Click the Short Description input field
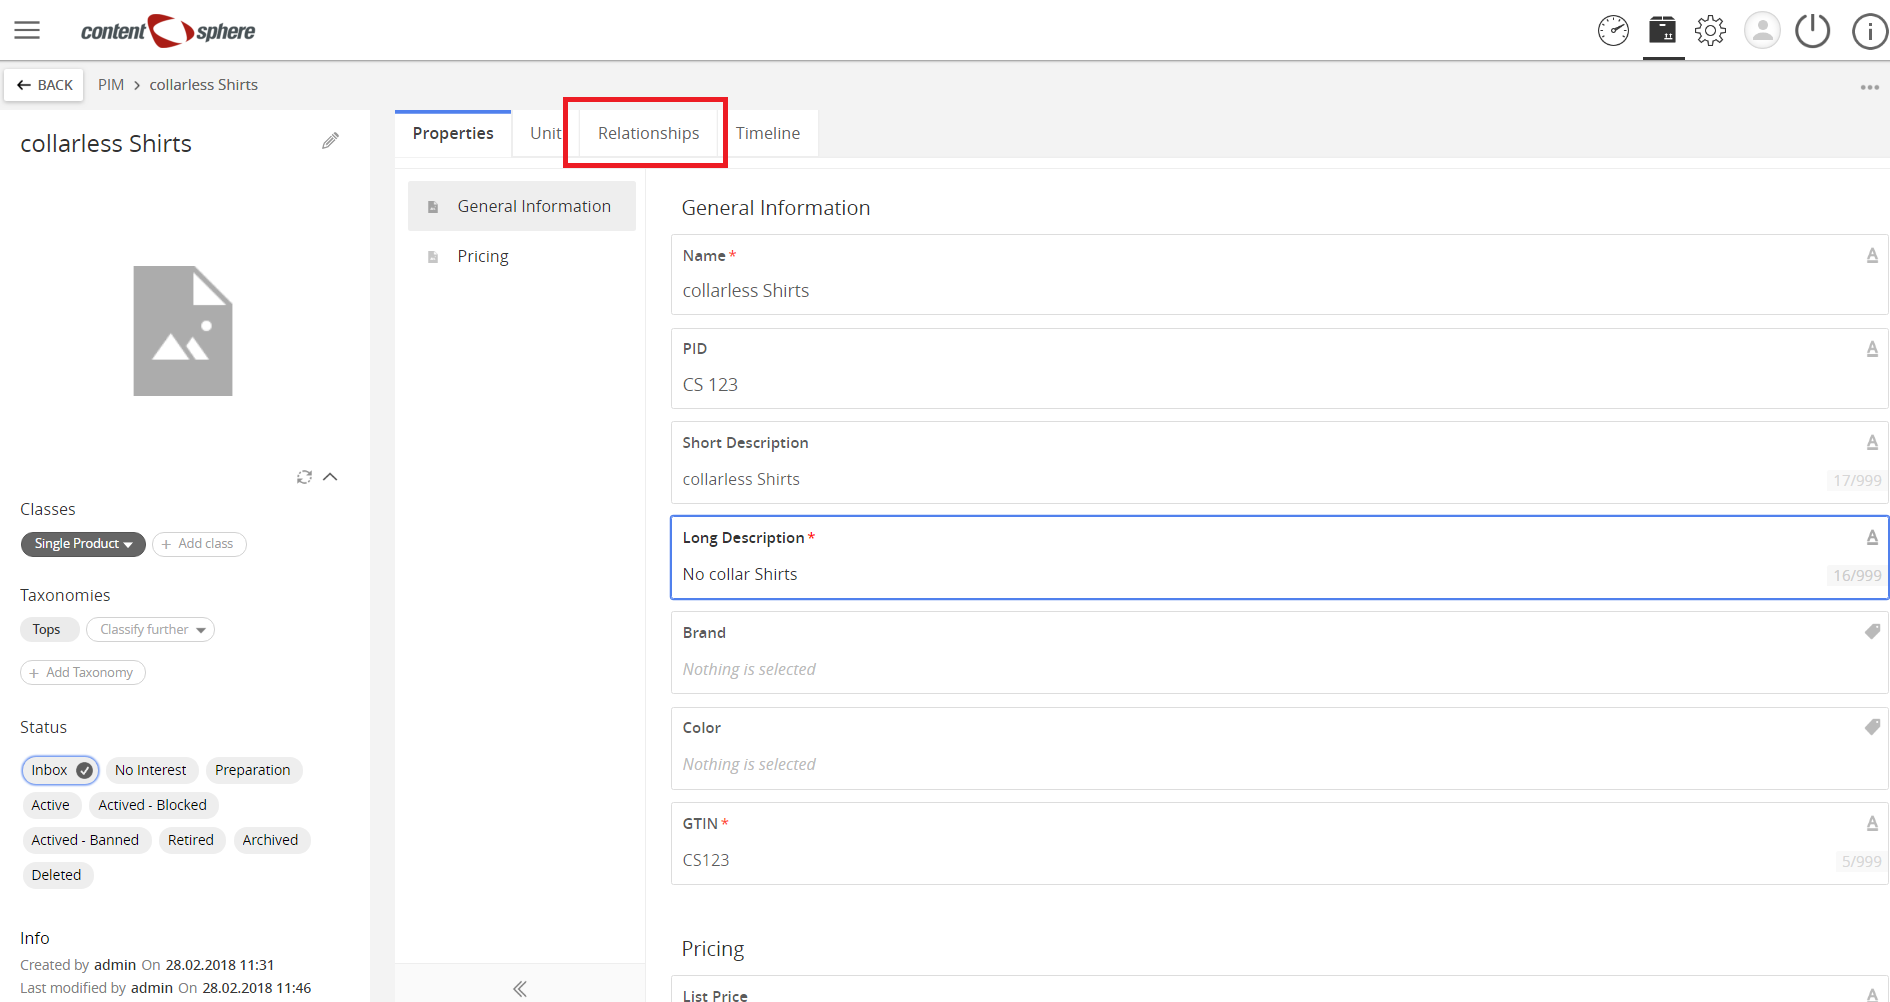 [x=1280, y=463]
